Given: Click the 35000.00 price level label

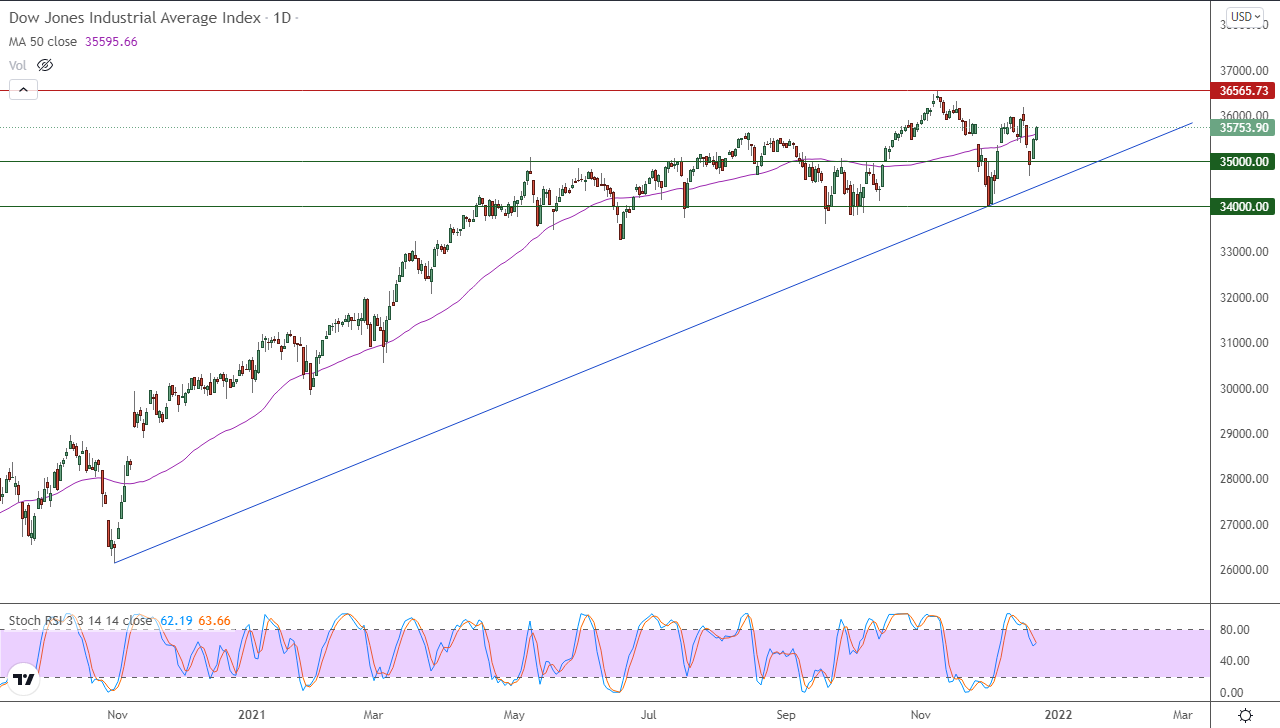Looking at the screenshot, I should pyautogui.click(x=1245, y=161).
